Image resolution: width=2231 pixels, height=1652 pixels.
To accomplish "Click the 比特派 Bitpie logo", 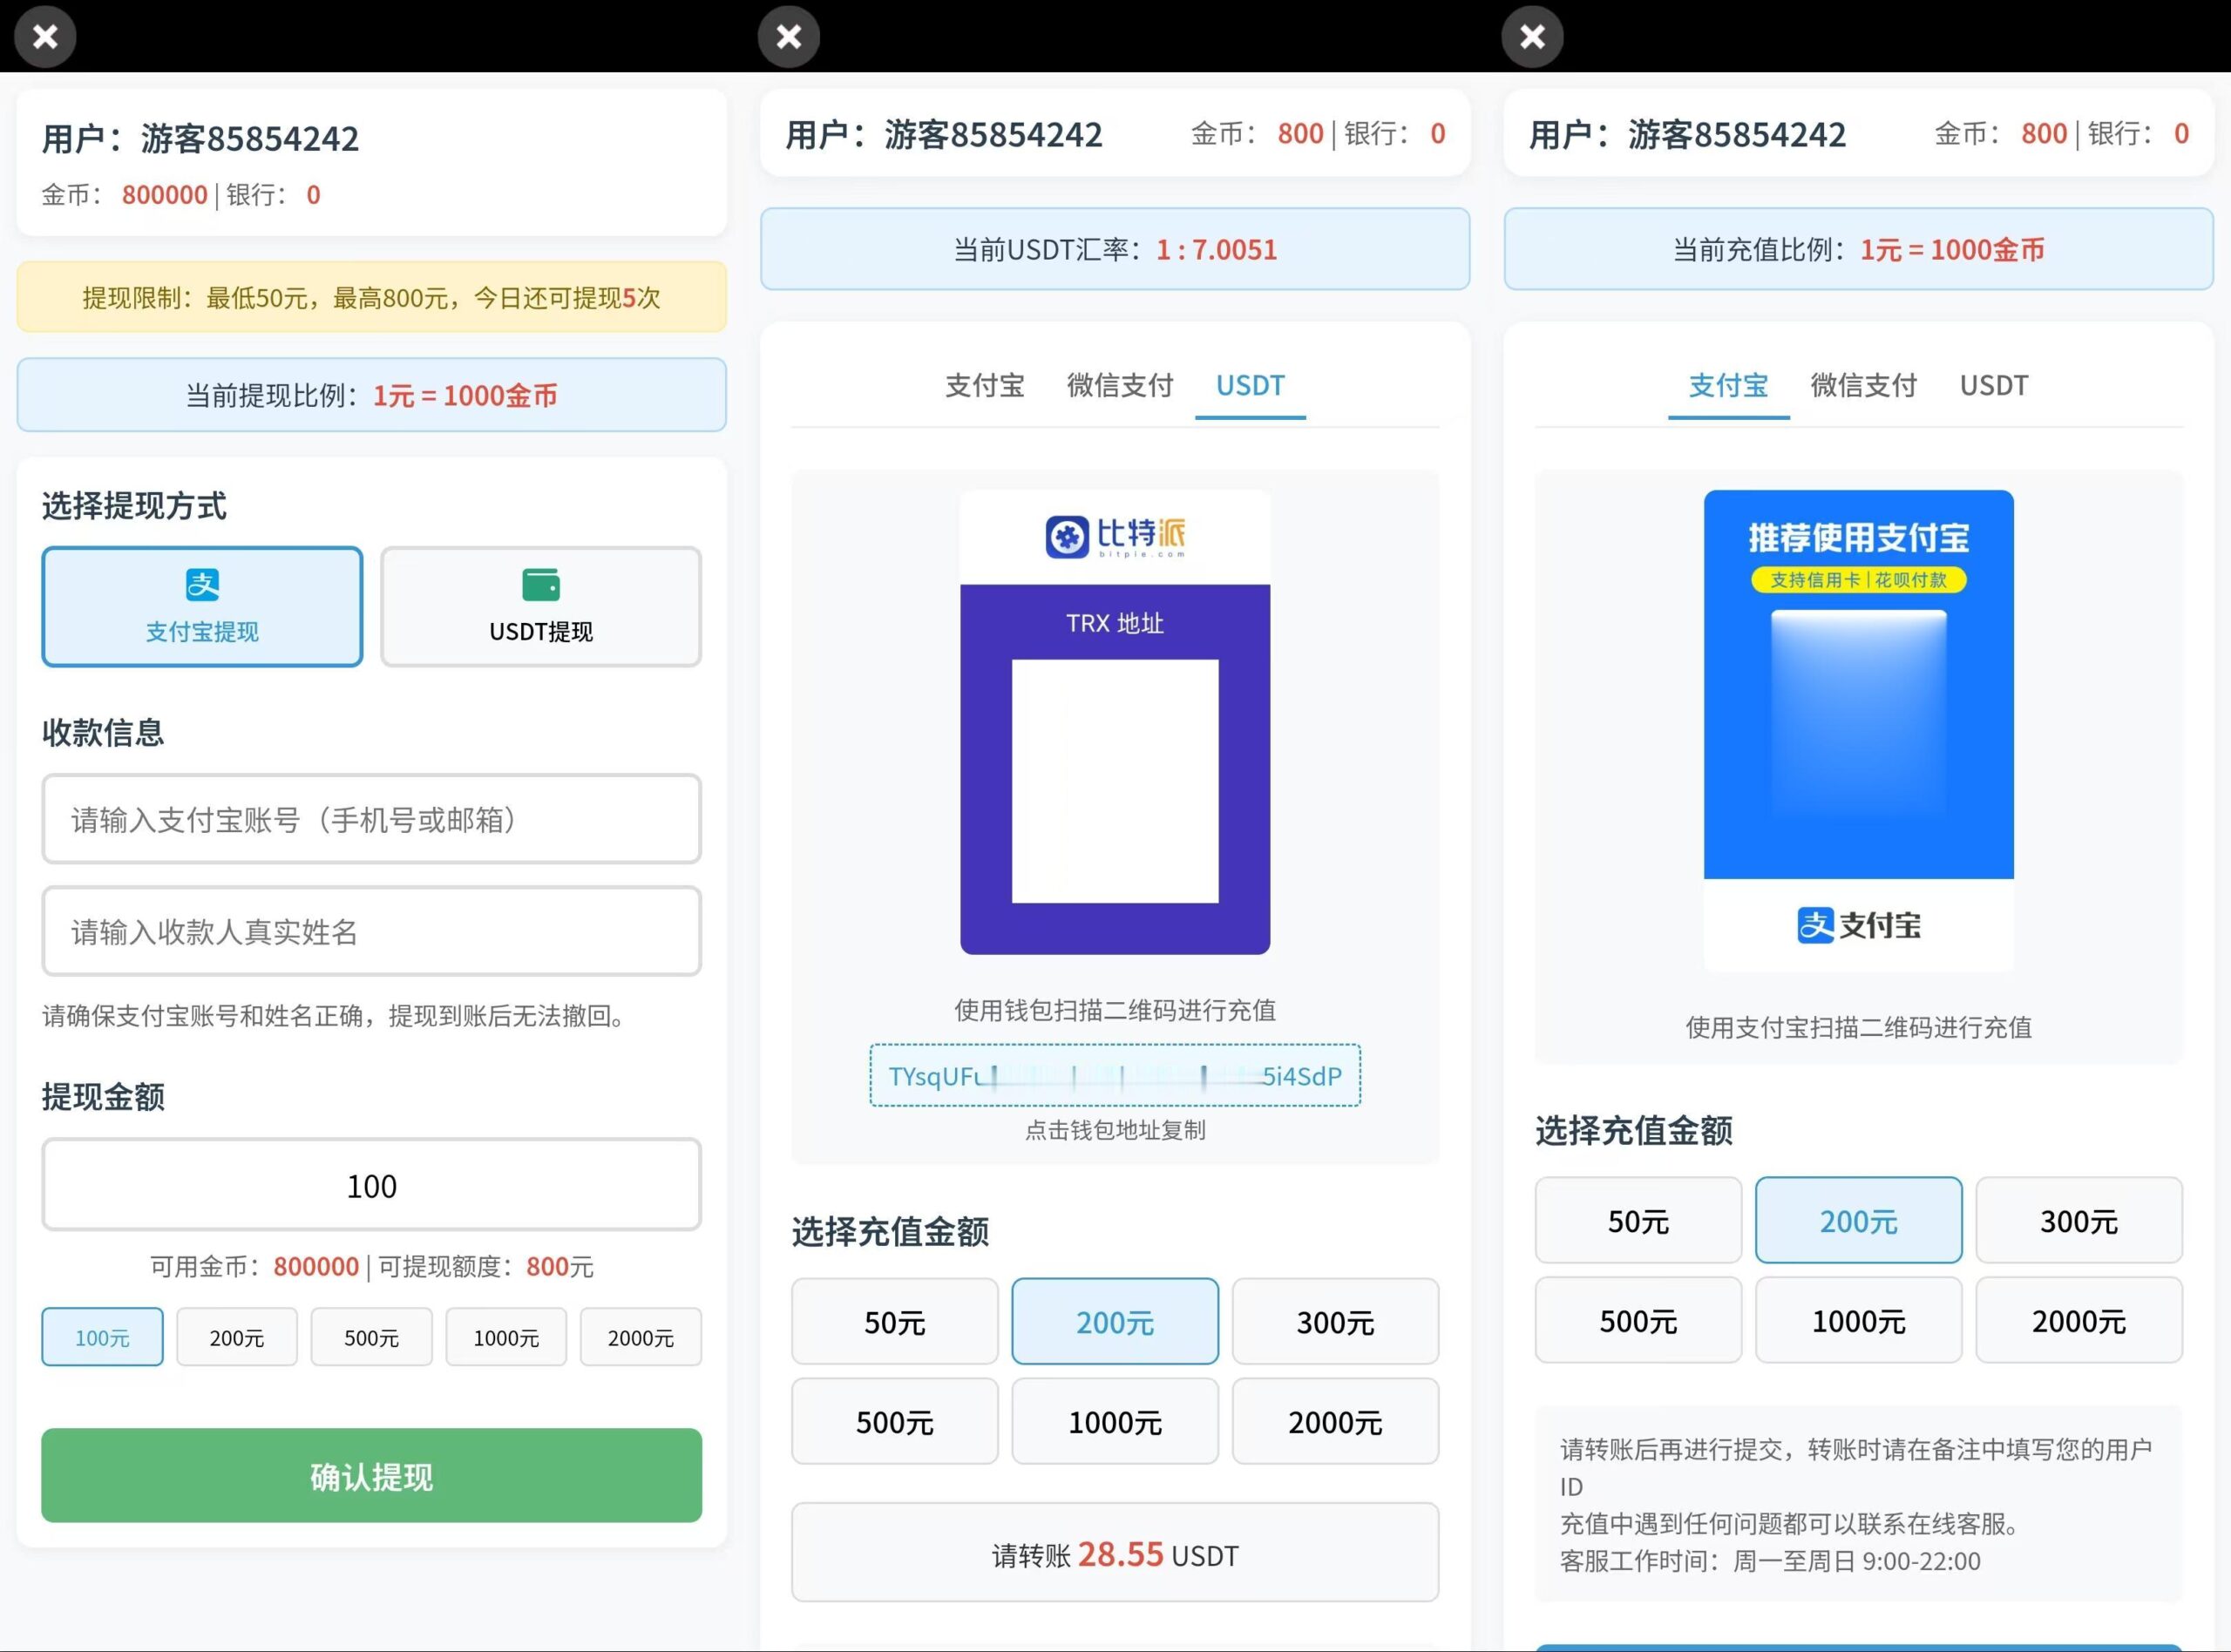I will [x=1114, y=535].
